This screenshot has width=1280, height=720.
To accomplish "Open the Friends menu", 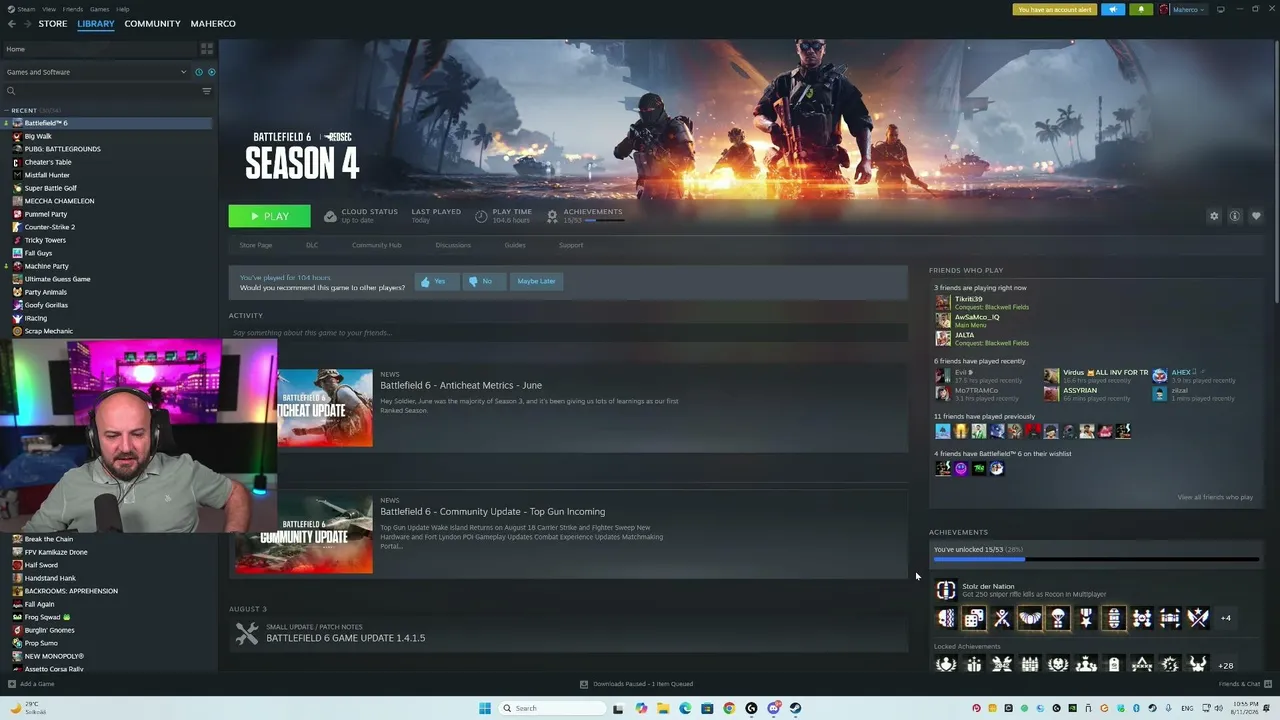I will point(72,9).
